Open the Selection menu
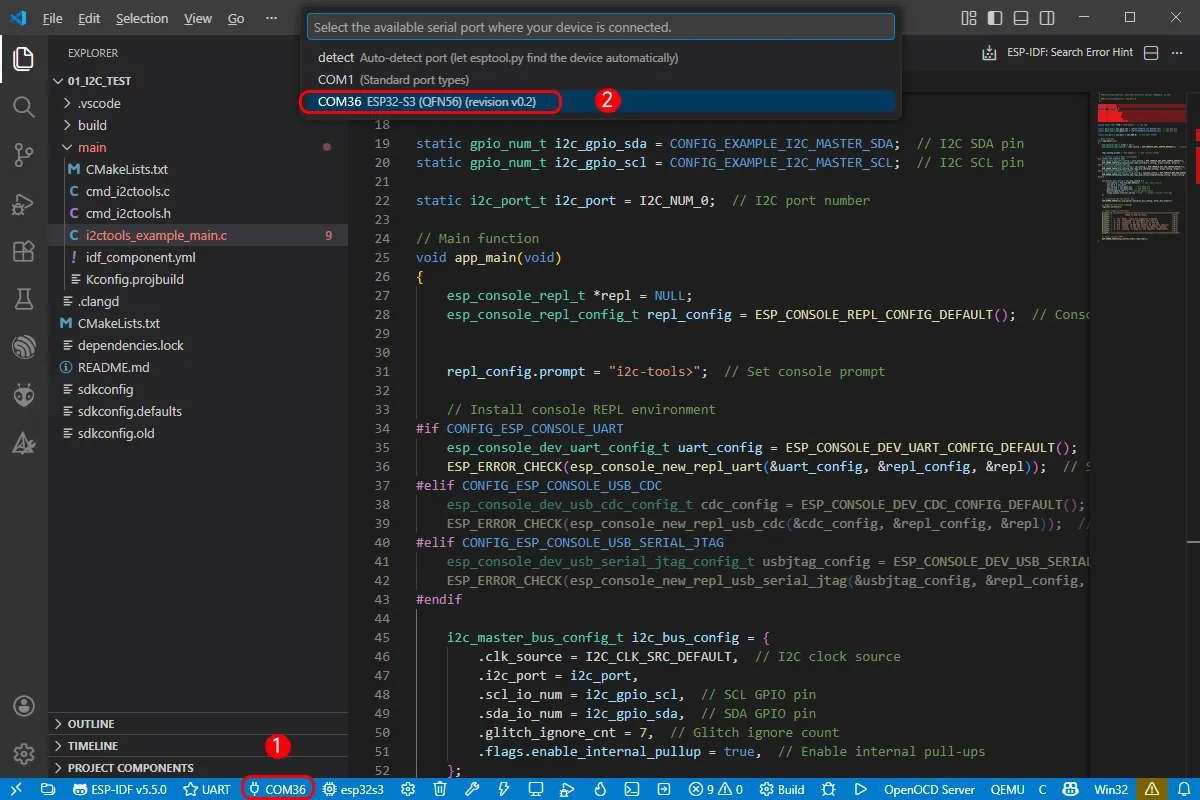Image resolution: width=1200 pixels, height=800 pixels. coord(142,18)
